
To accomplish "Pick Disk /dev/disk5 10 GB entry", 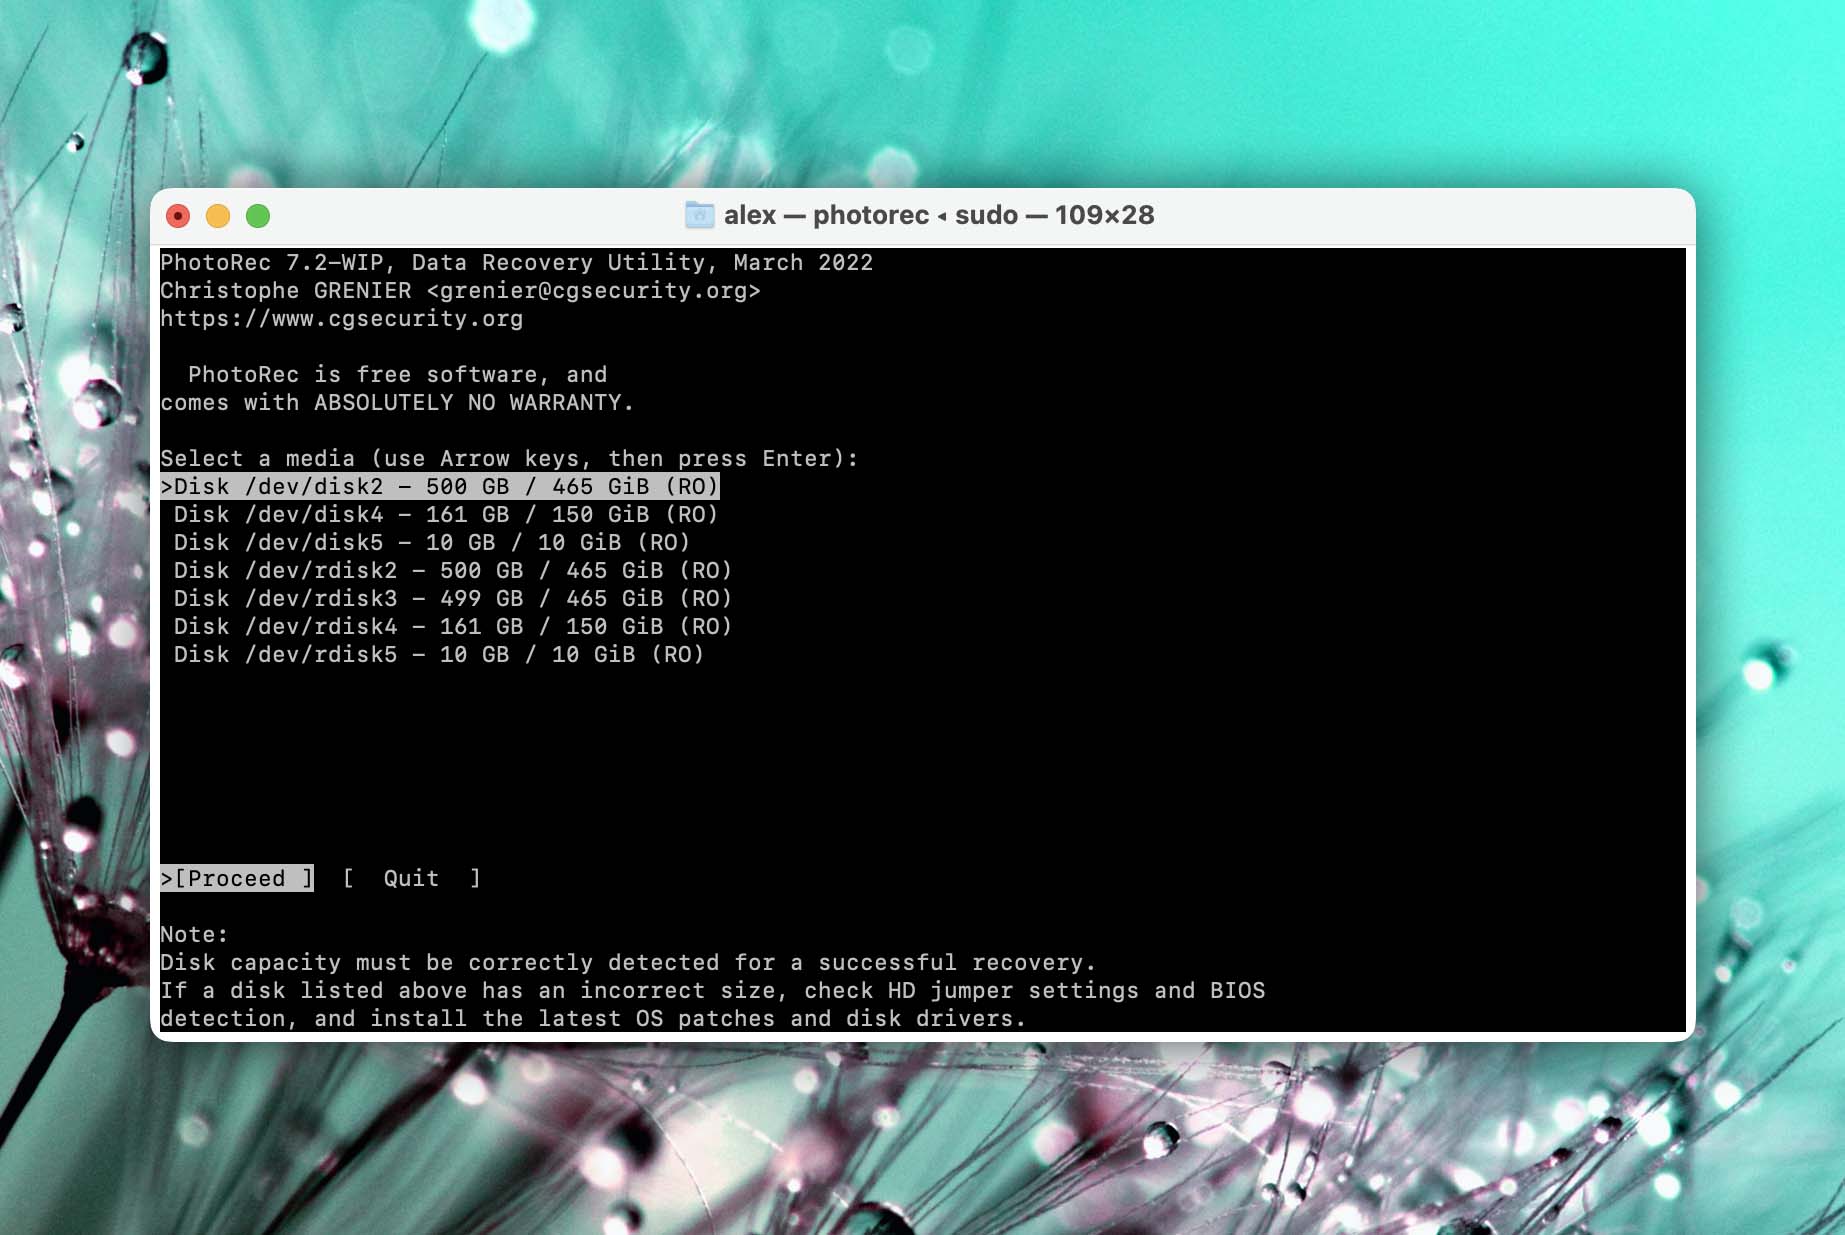I will [x=431, y=543].
